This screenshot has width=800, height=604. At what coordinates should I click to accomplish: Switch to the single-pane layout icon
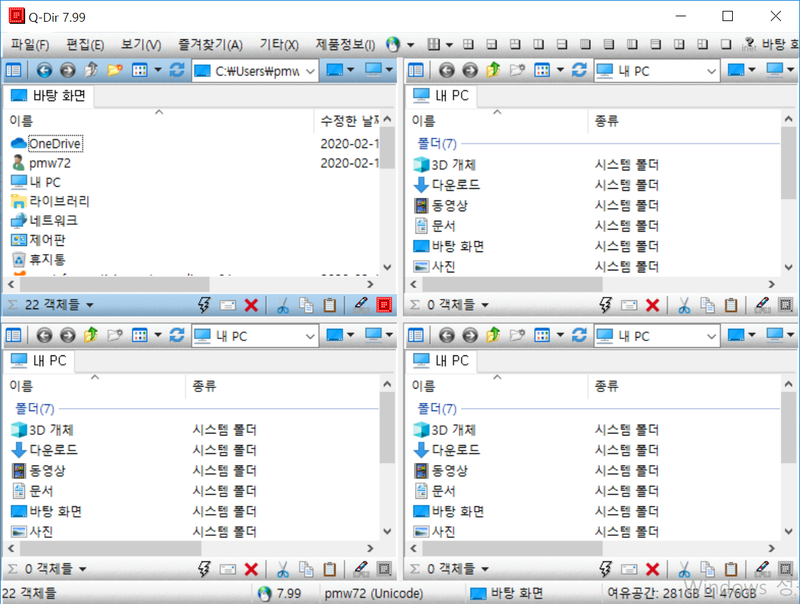726,44
